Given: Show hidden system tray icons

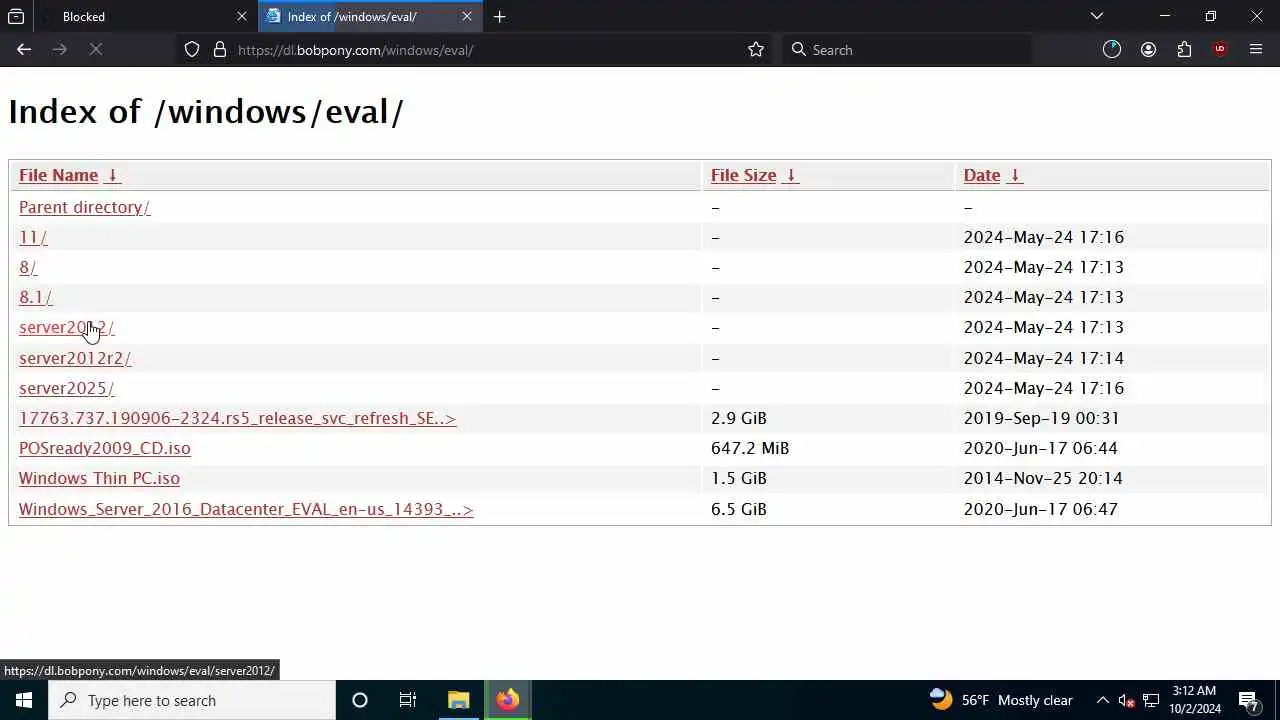Looking at the screenshot, I should click(1102, 700).
